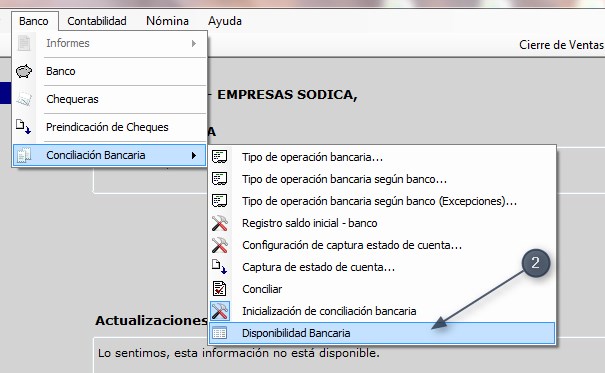The image size is (605, 373).
Task: Expand the Informes submenu arrow
Action: click(x=194, y=43)
